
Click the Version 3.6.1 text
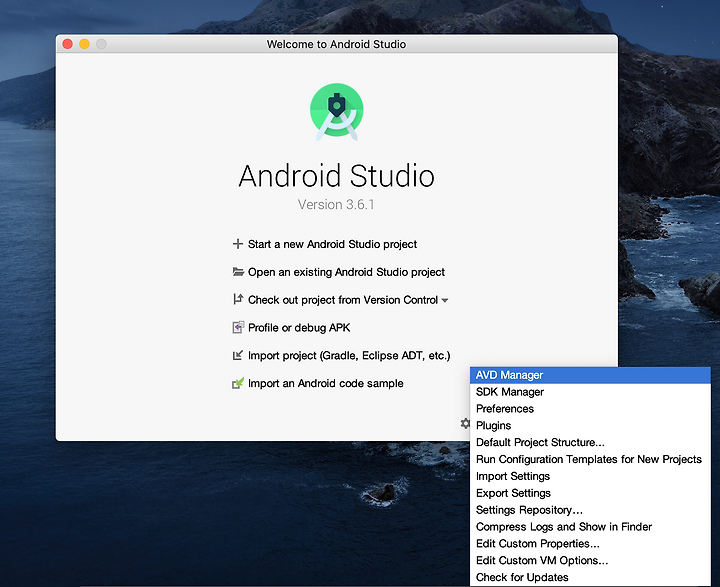(x=336, y=204)
